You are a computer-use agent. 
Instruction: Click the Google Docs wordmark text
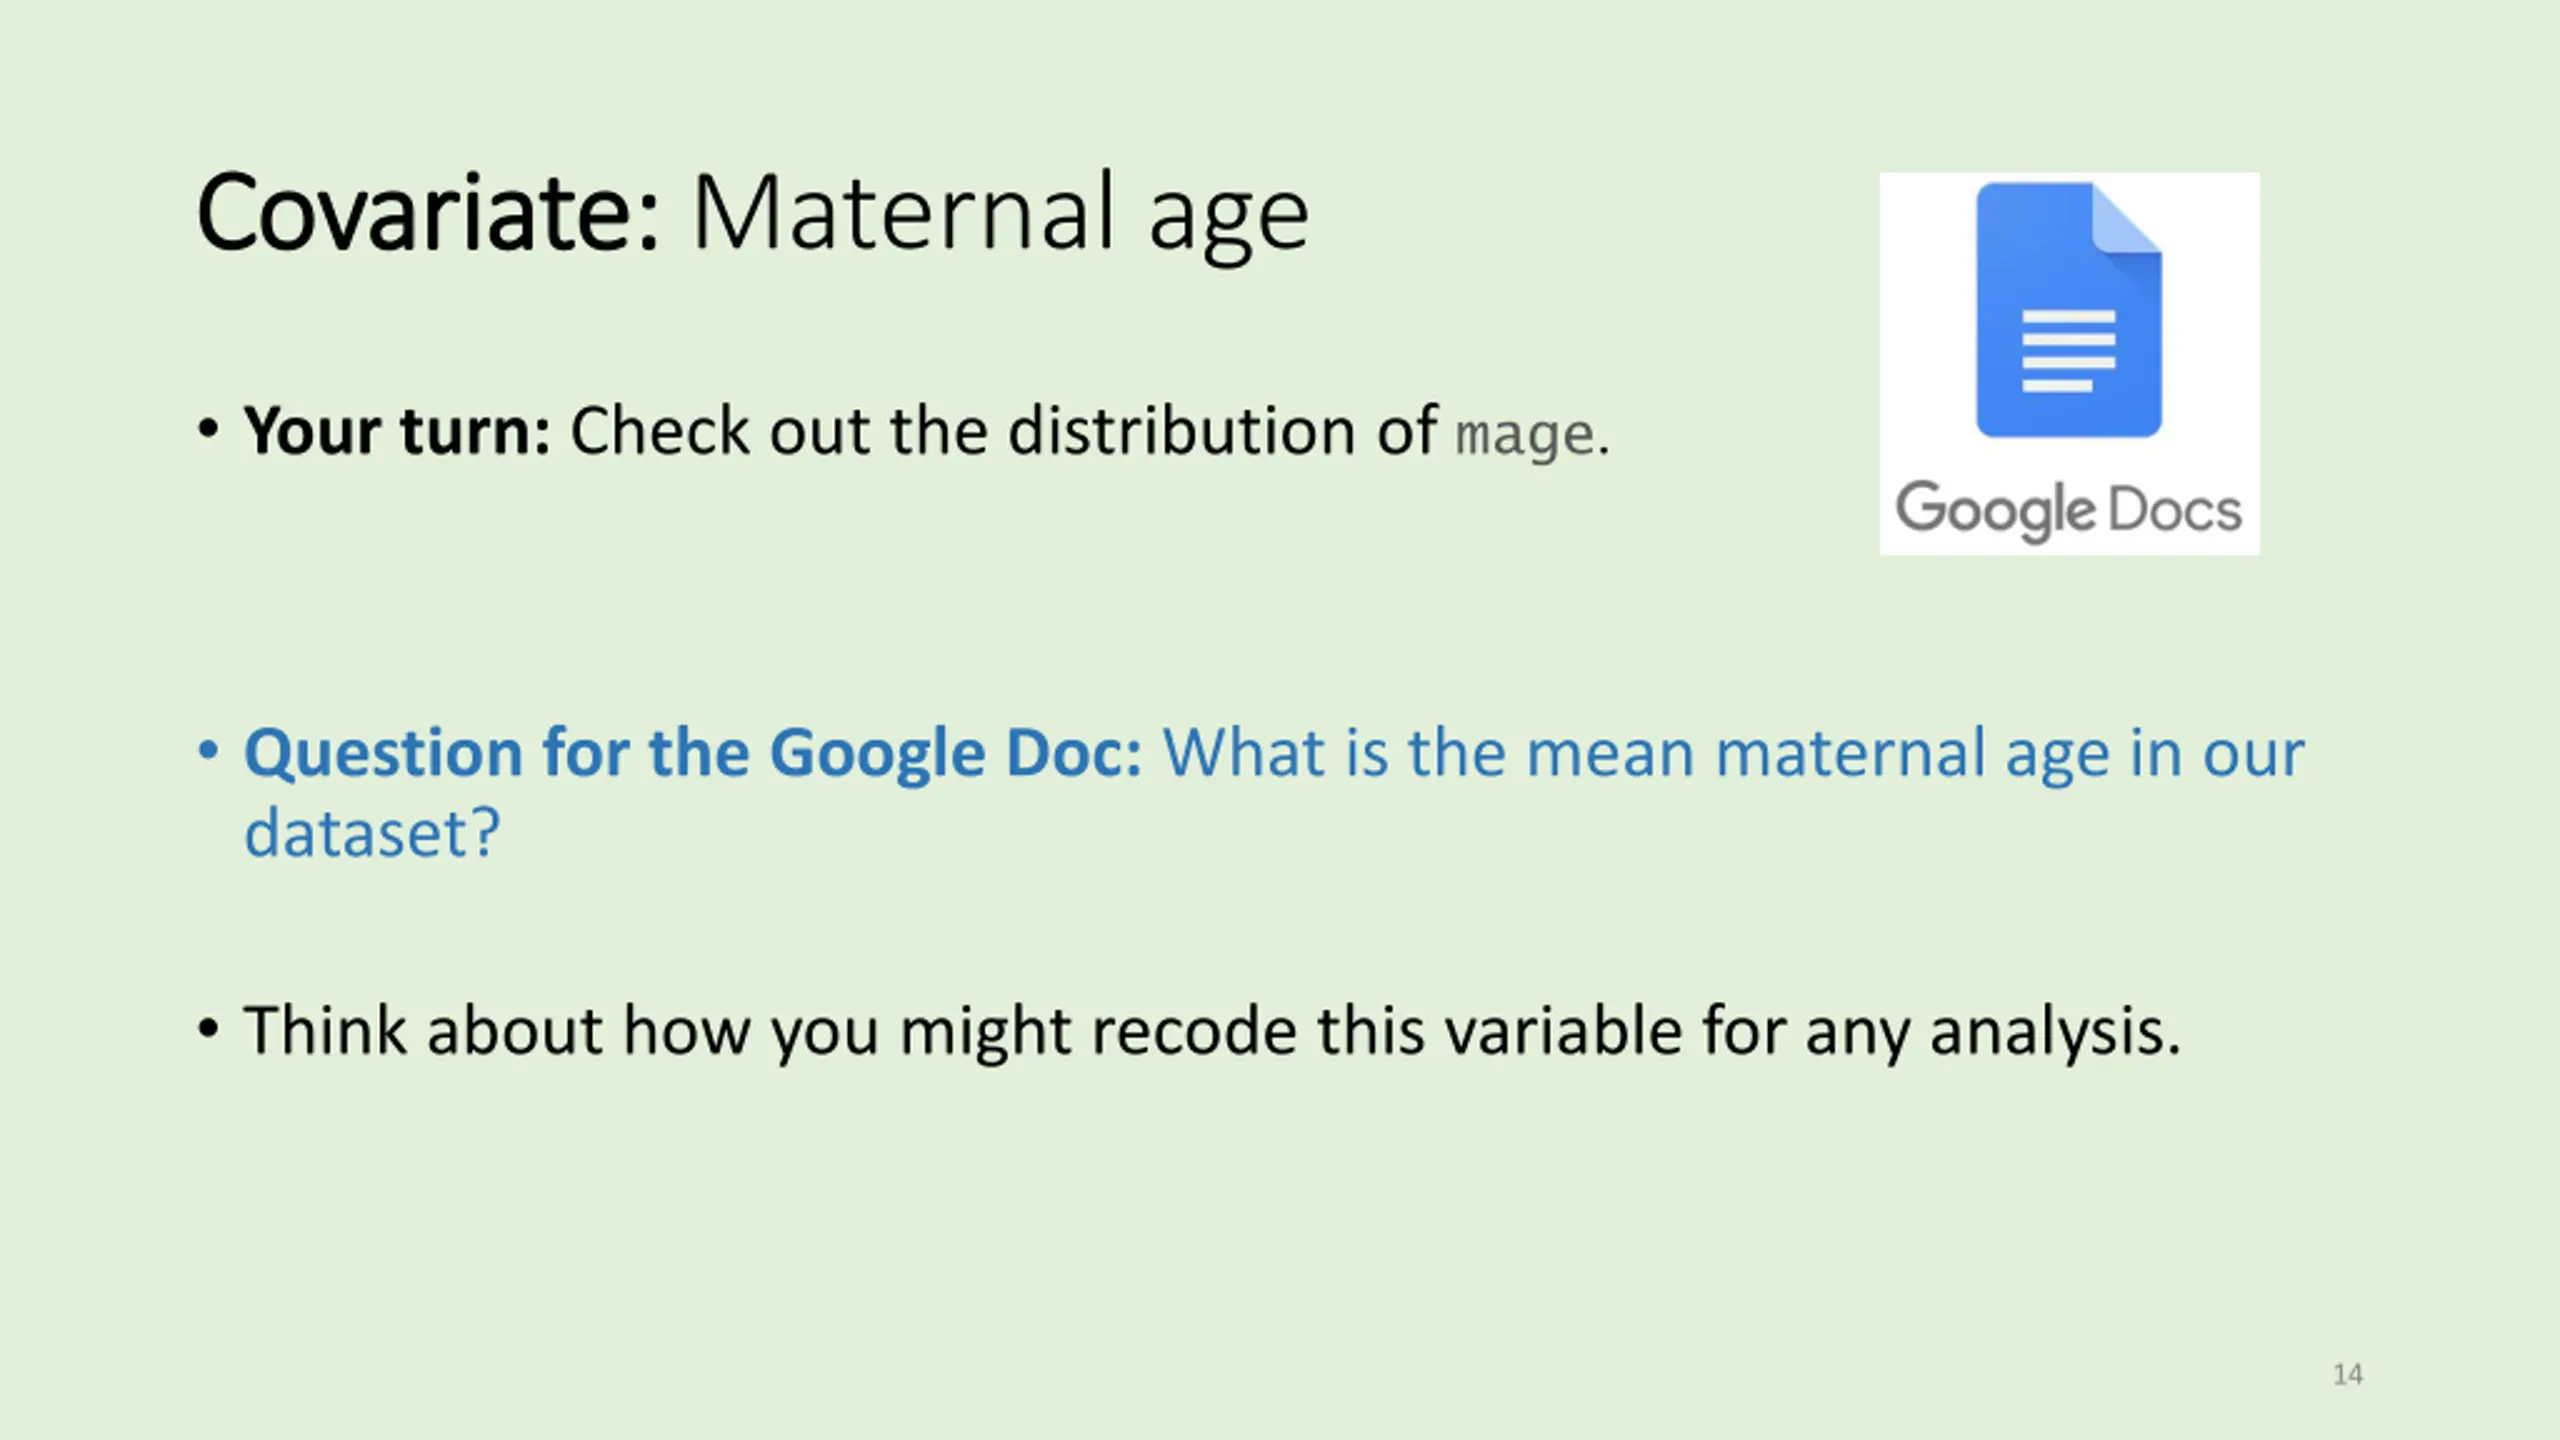[x=2068, y=511]
